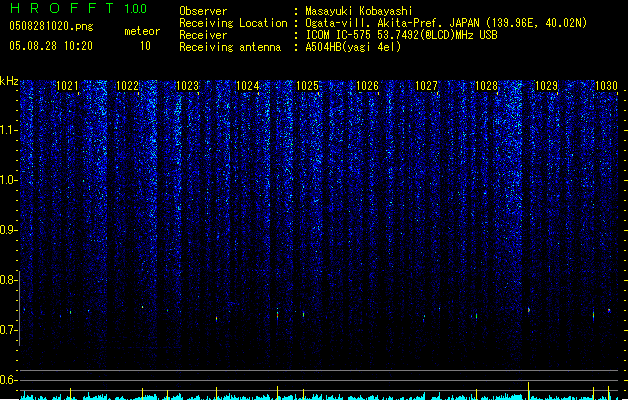This screenshot has height=400, width=629.
Task: Click the date and time 05.08.28 10:20
Action: point(51,46)
